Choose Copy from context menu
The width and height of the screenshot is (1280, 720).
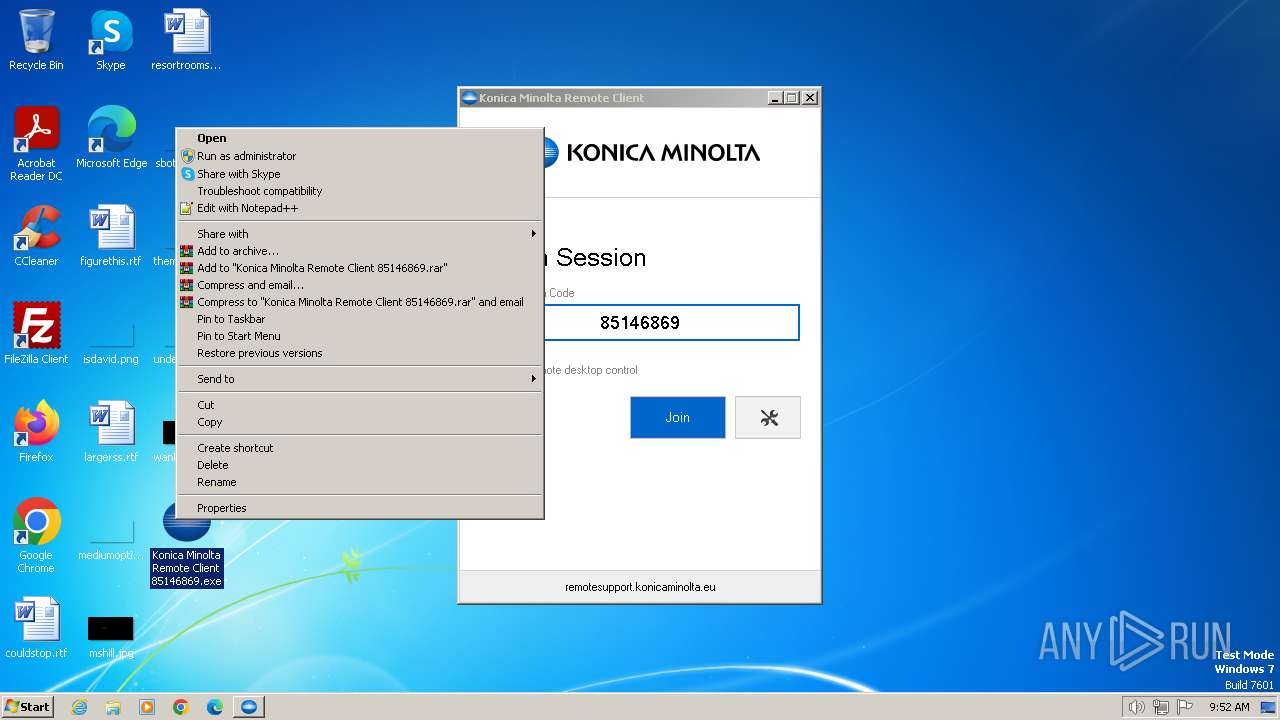360,422
